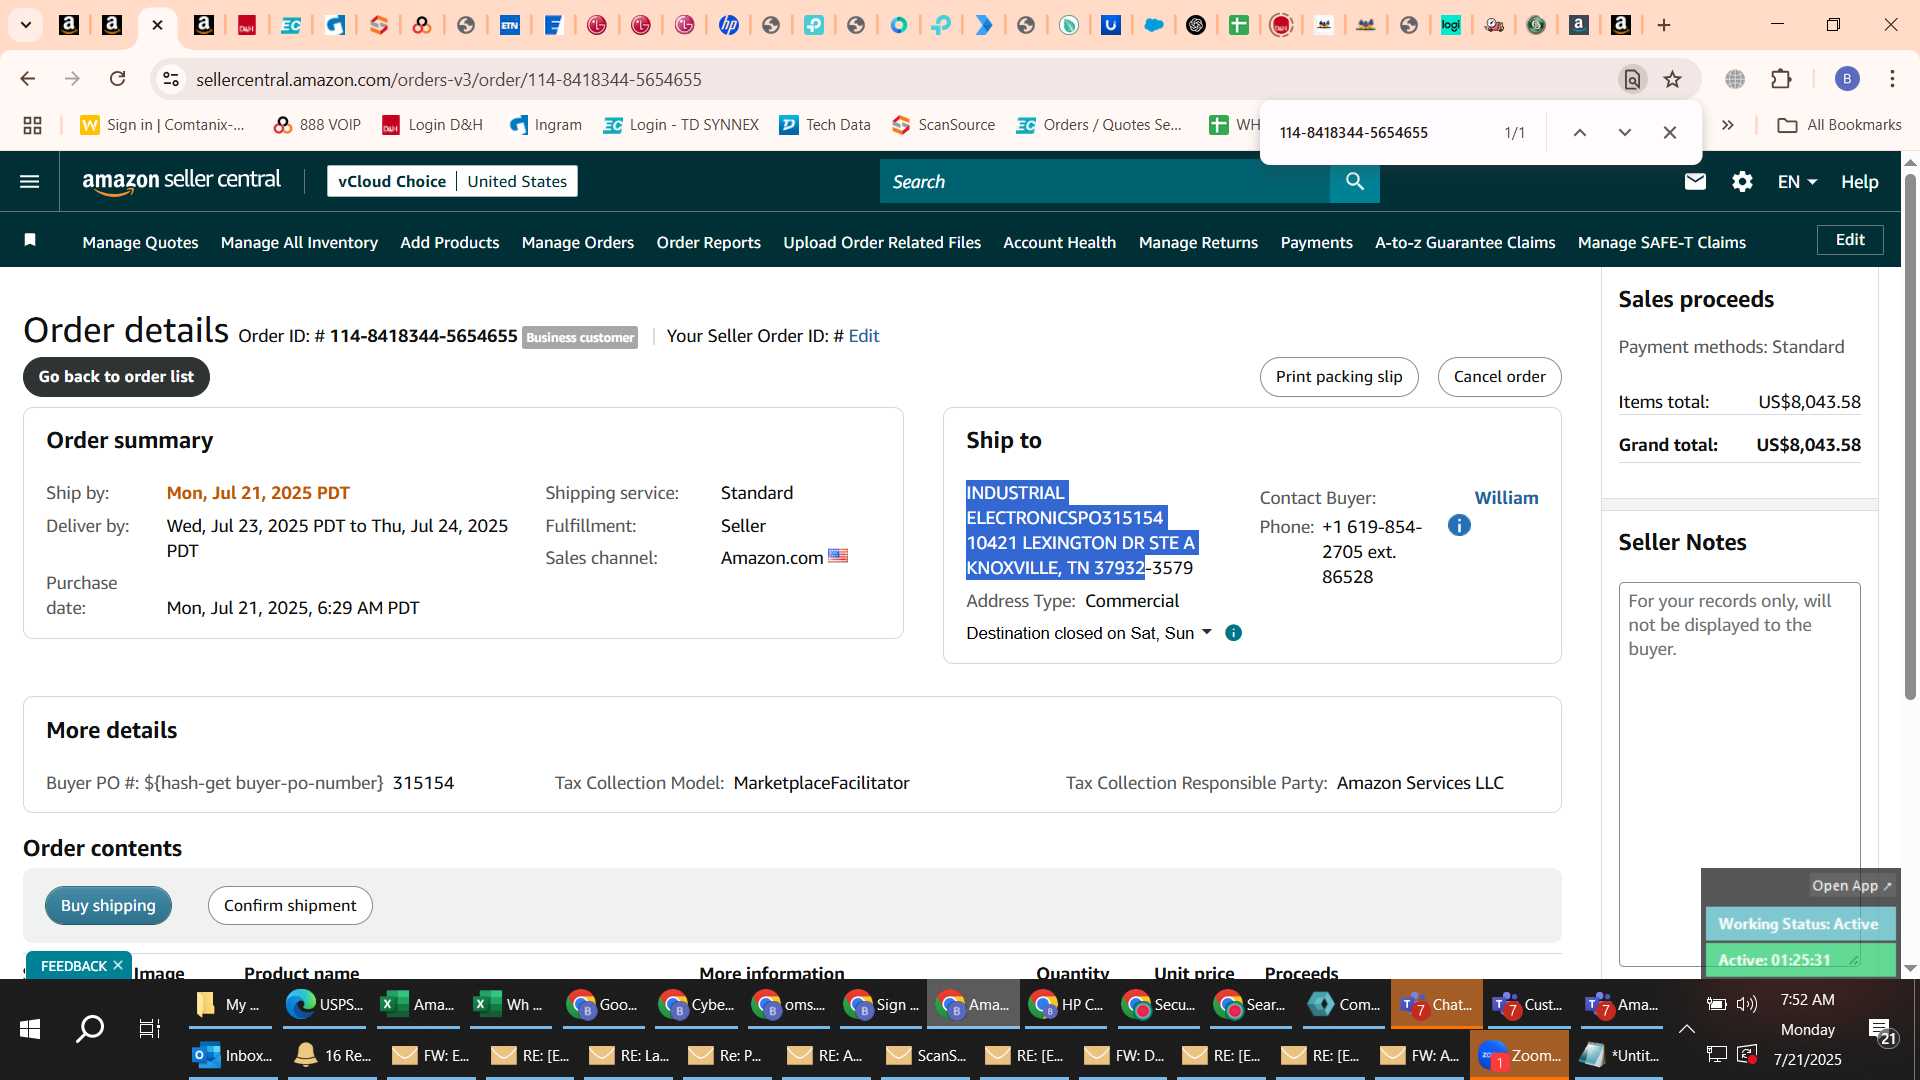Open the mail messages icon
The width and height of the screenshot is (1920, 1080).
click(x=1695, y=181)
